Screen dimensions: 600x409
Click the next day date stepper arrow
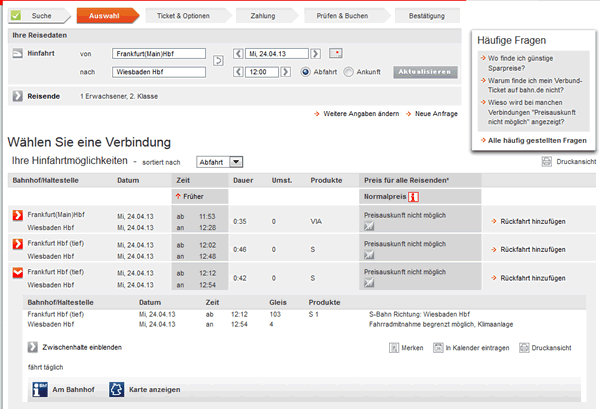tap(316, 53)
